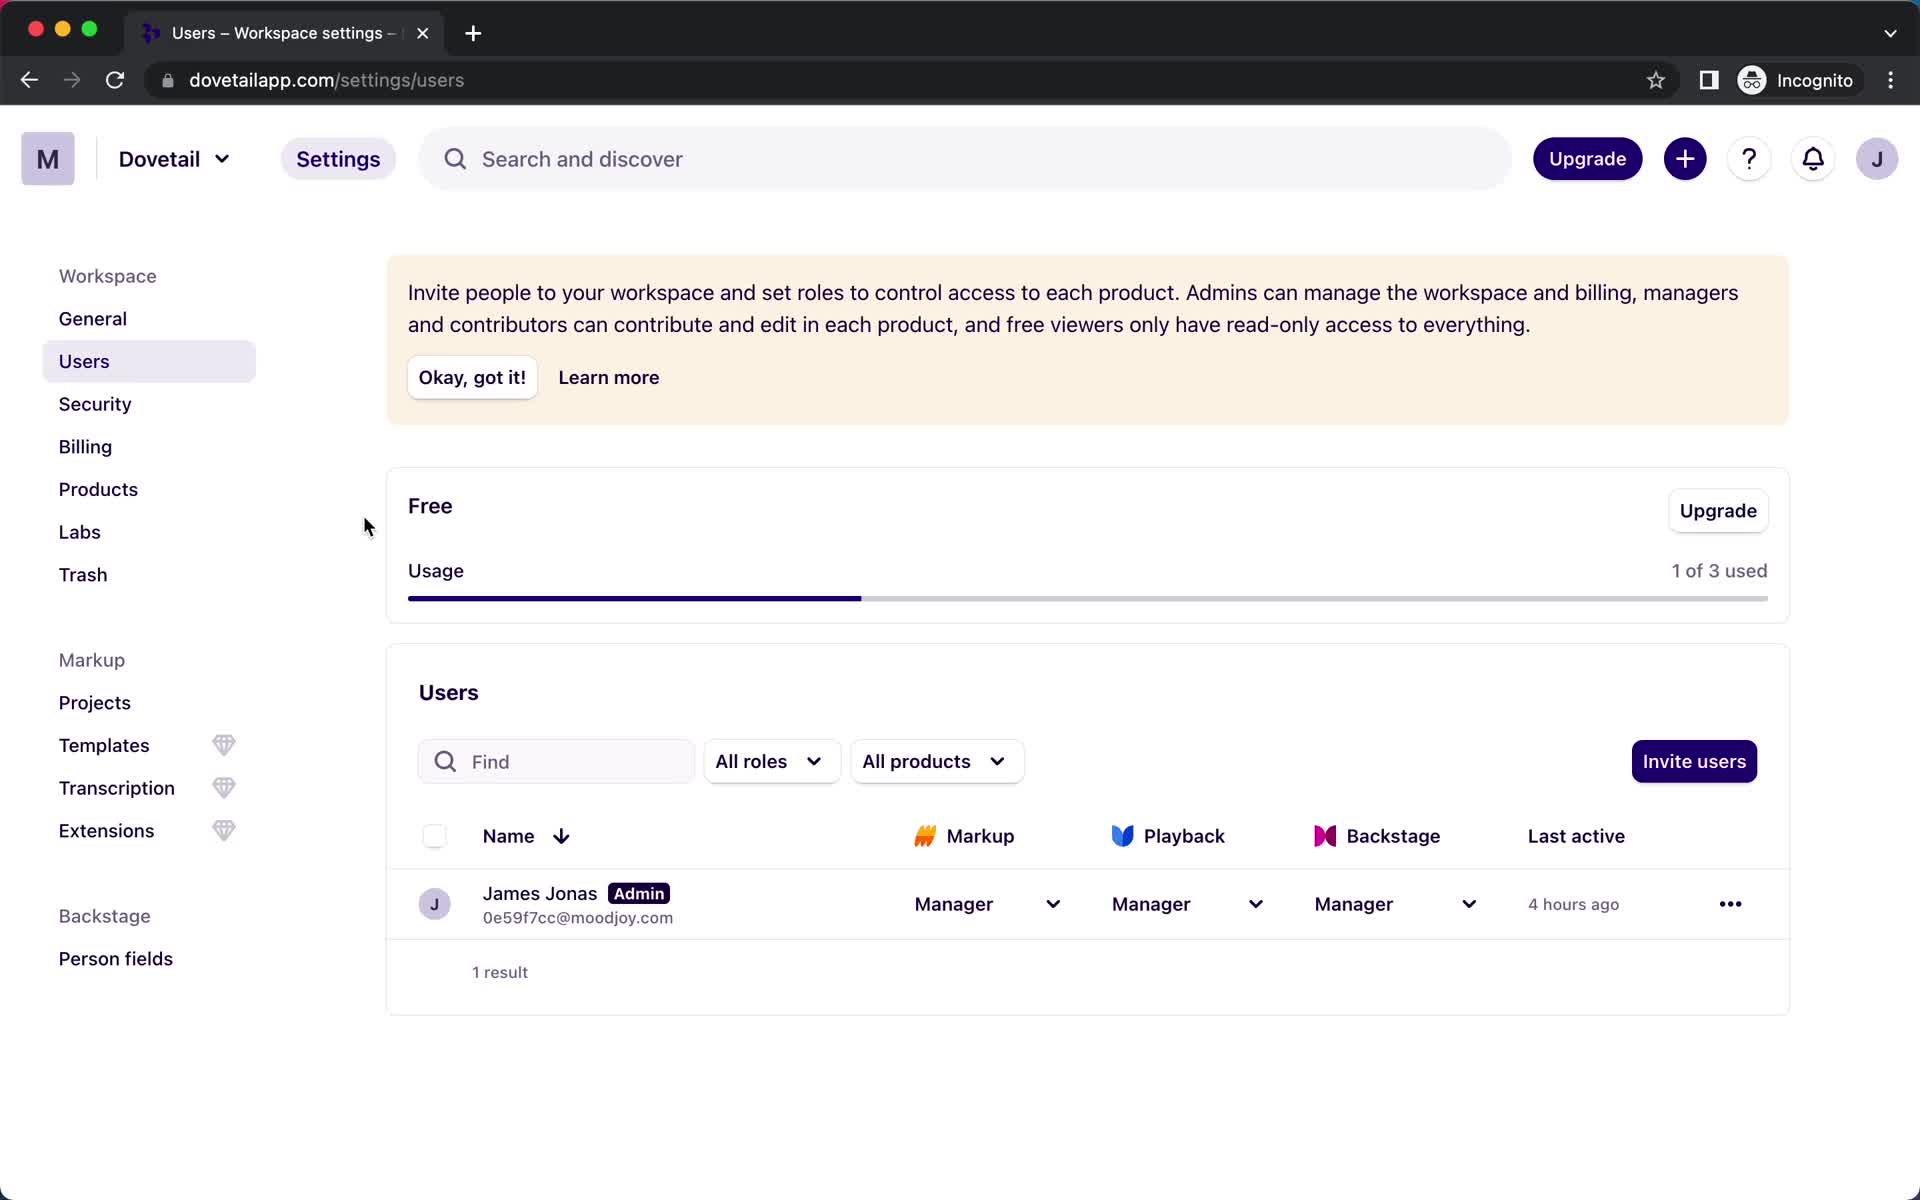Viewport: 1920px width, 1200px height.
Task: Expand the browser tab search chevron
Action: click(x=1890, y=33)
